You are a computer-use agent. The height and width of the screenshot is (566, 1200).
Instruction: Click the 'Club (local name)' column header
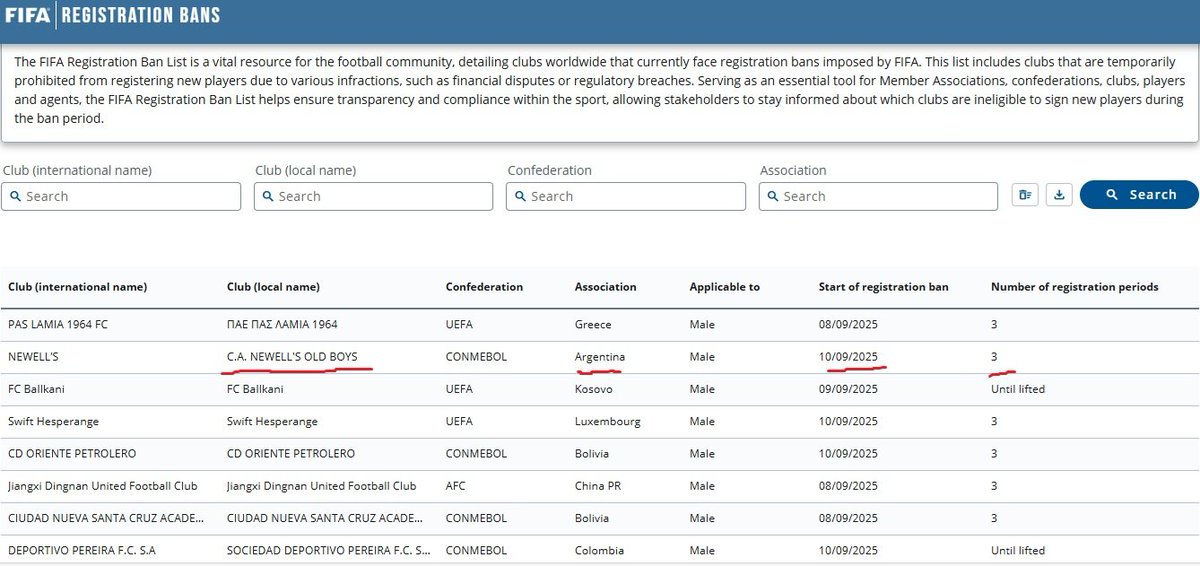[x=274, y=287]
